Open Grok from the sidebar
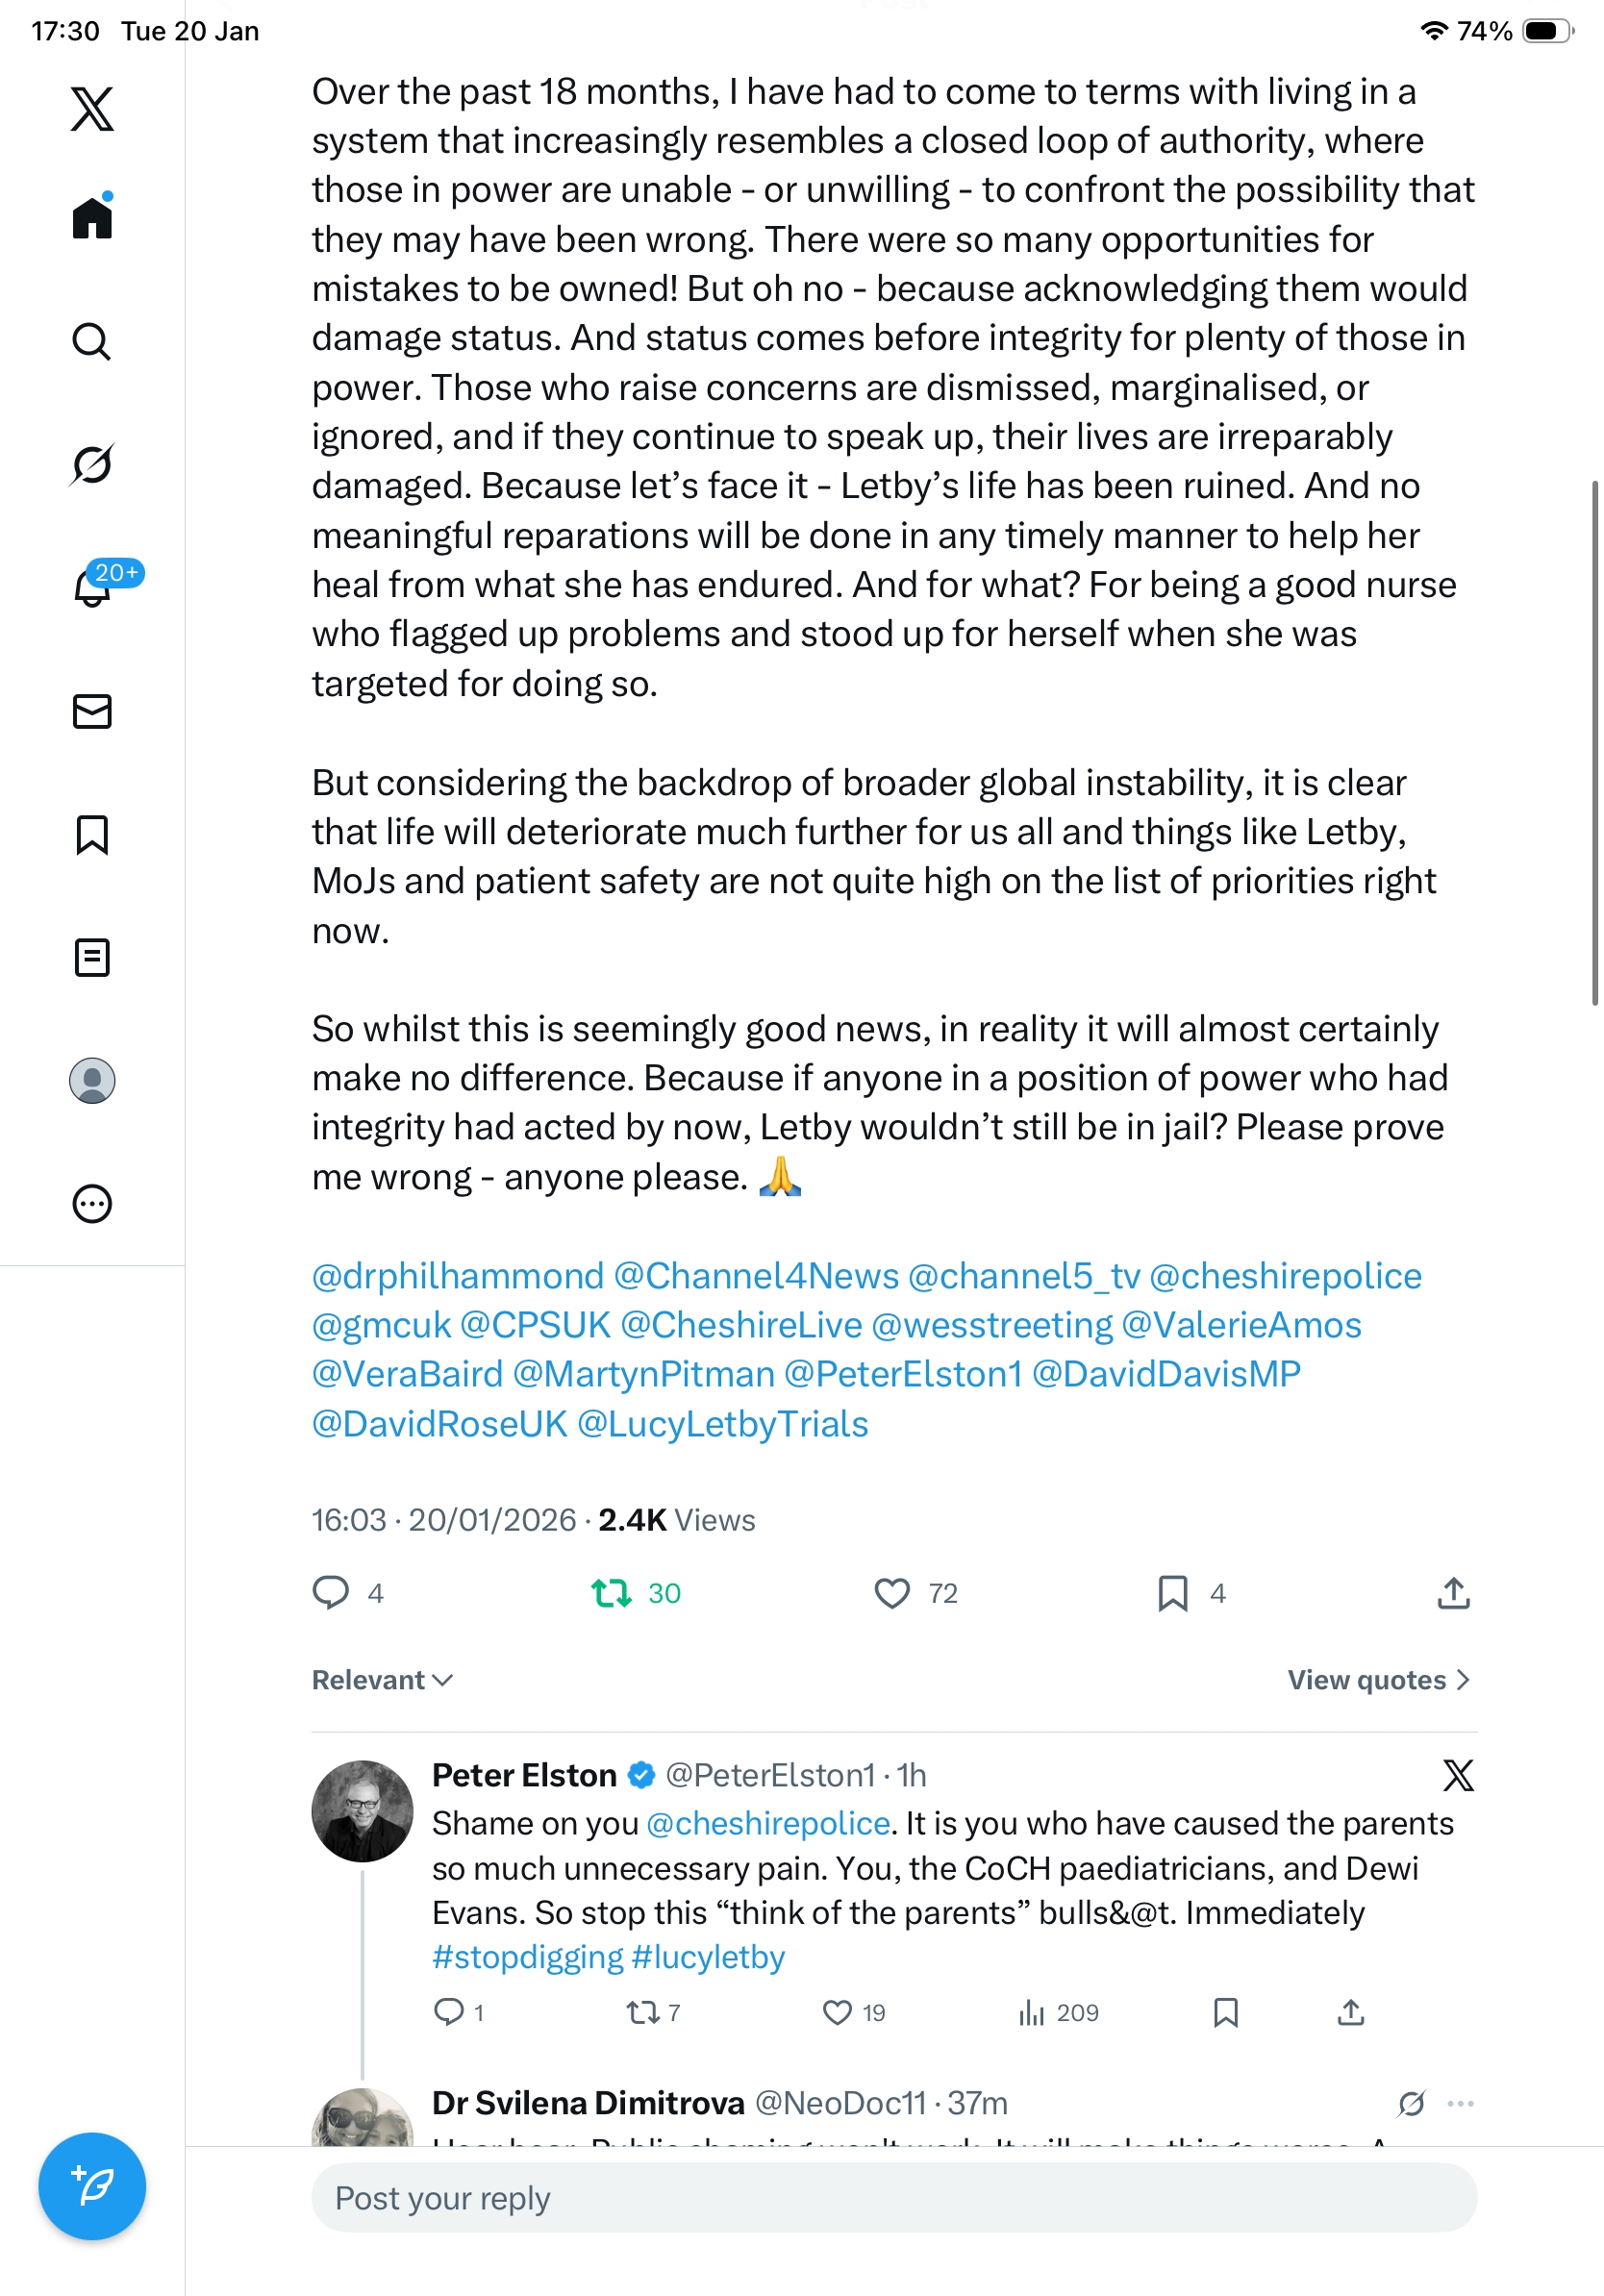The height and width of the screenshot is (2296, 1604). click(92, 464)
